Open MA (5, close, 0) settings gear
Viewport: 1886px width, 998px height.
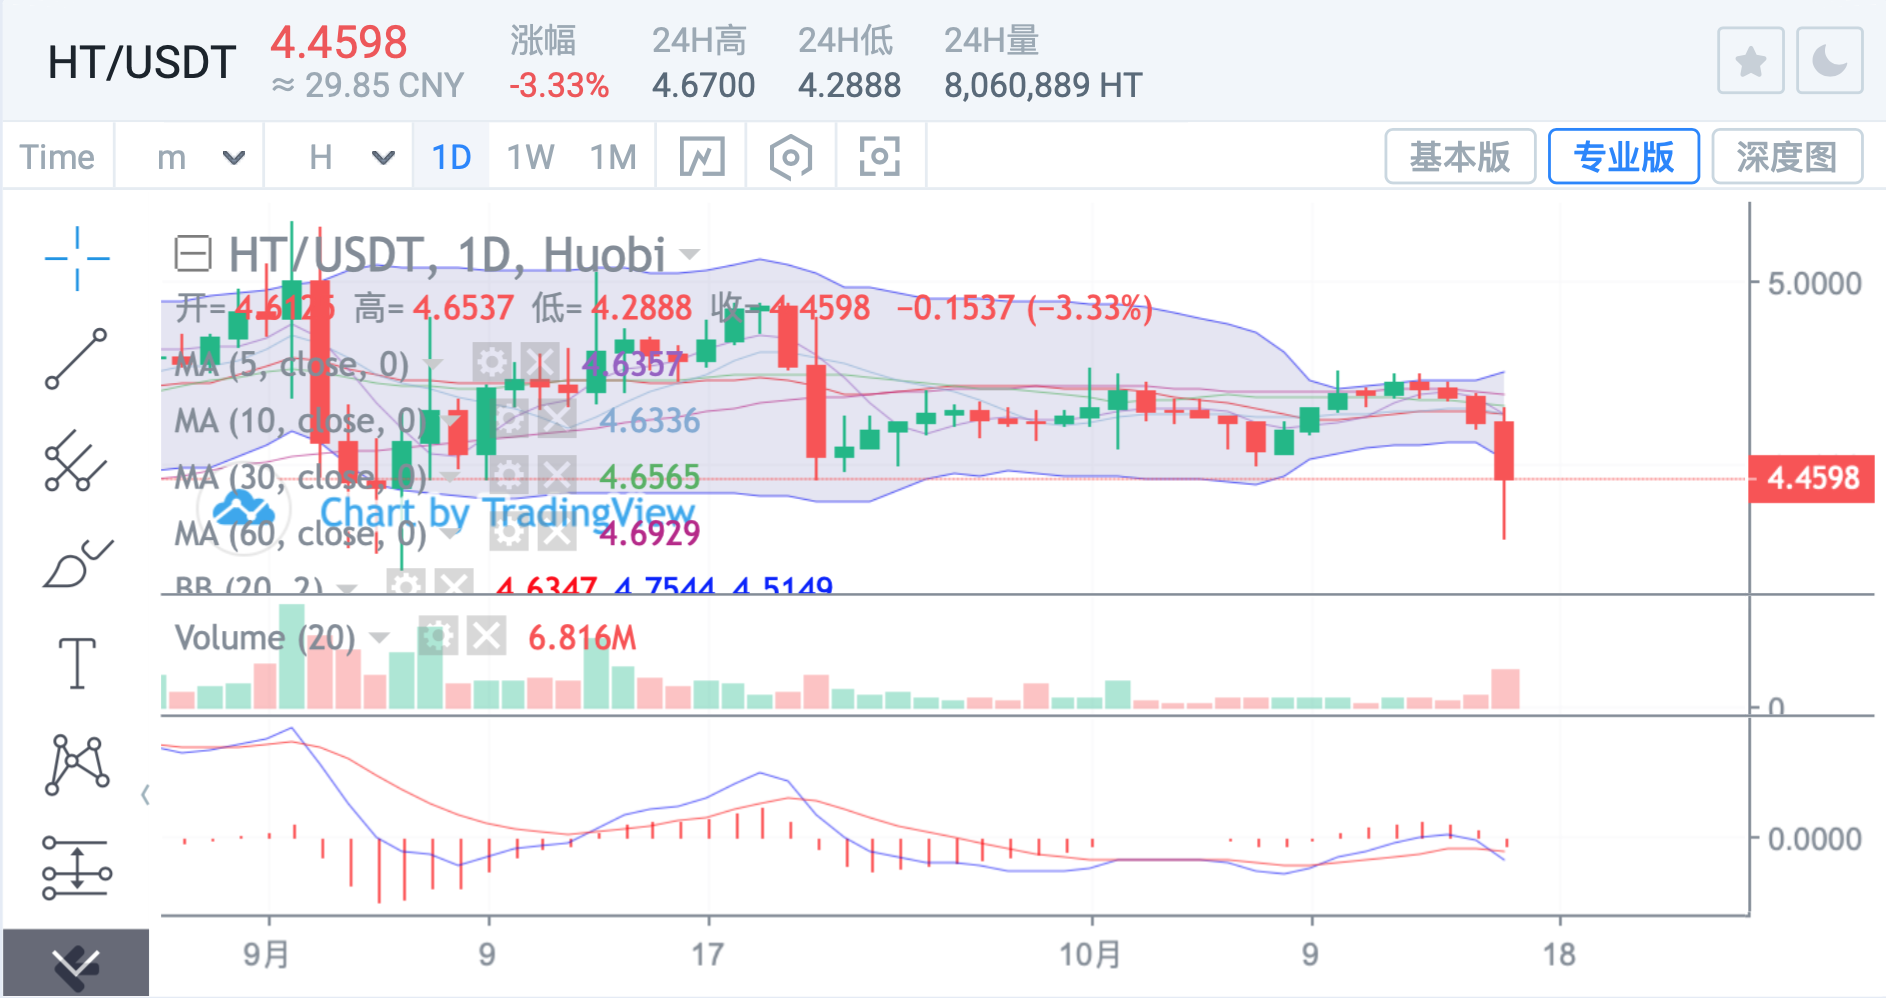pos(491,362)
